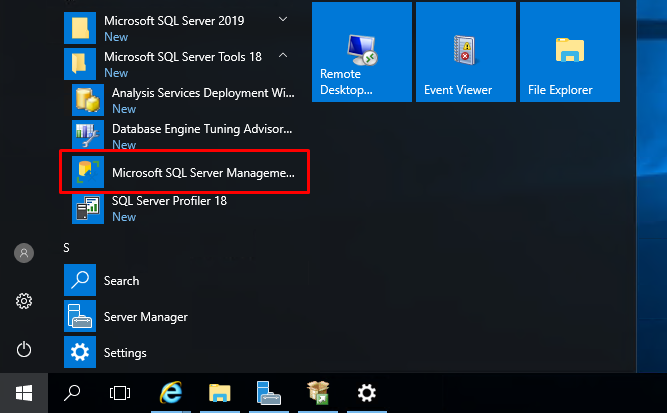Open Database Engine Tuning Advisor
Screen dimensions: 667x414
(184, 136)
